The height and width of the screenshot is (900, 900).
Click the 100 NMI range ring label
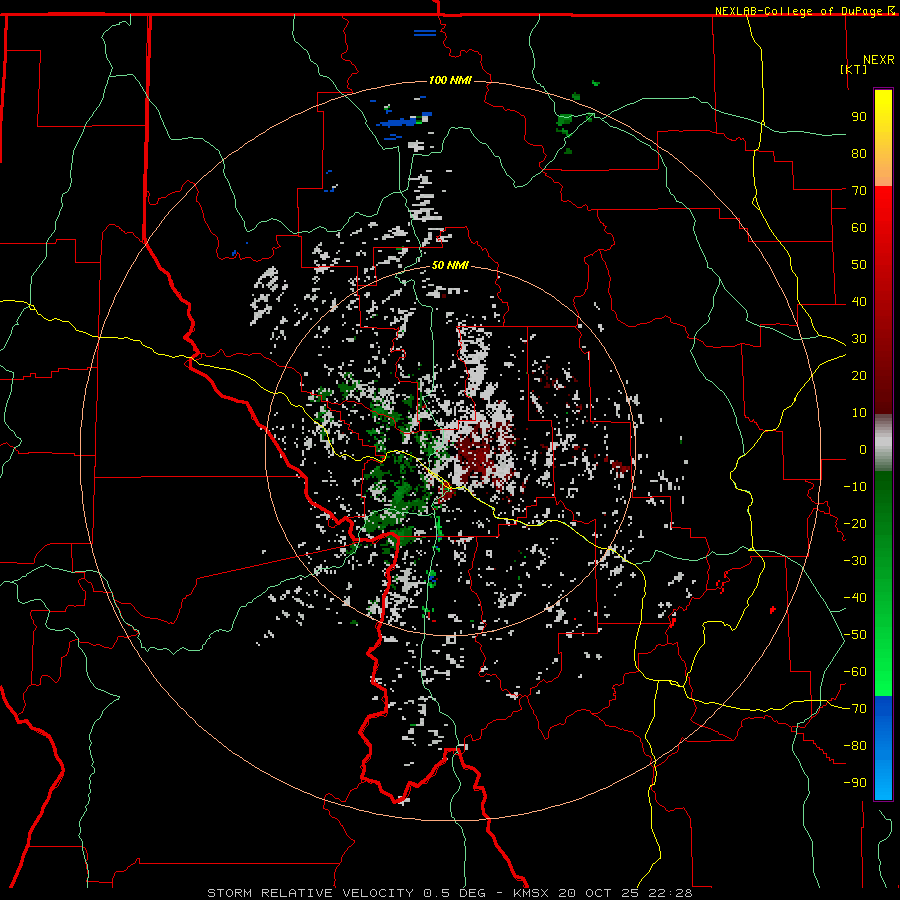(x=450, y=80)
